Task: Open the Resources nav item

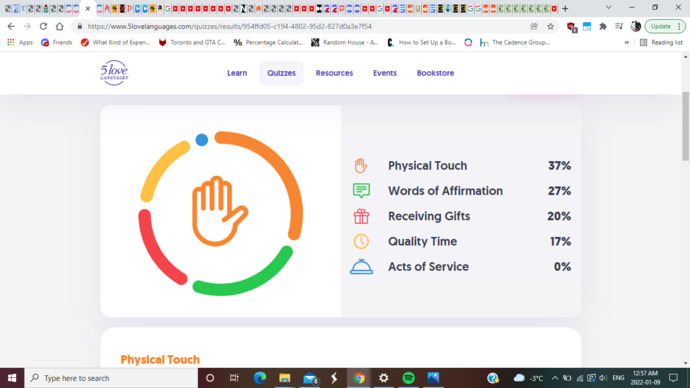Action: [x=334, y=73]
